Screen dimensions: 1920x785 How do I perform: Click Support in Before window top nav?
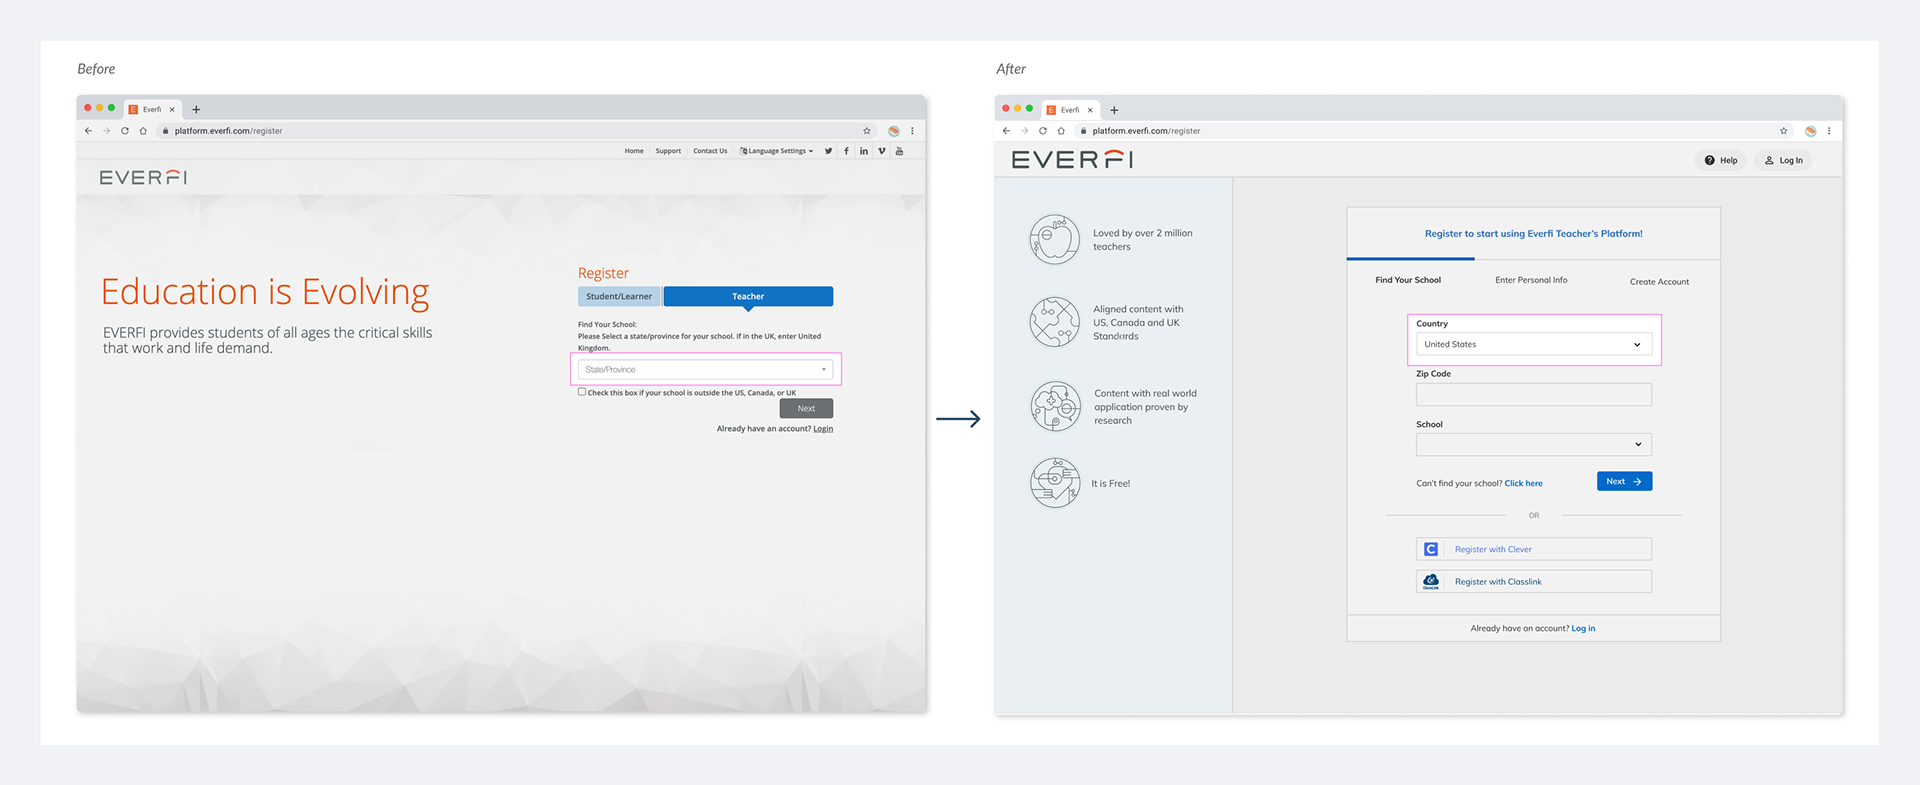click(668, 151)
